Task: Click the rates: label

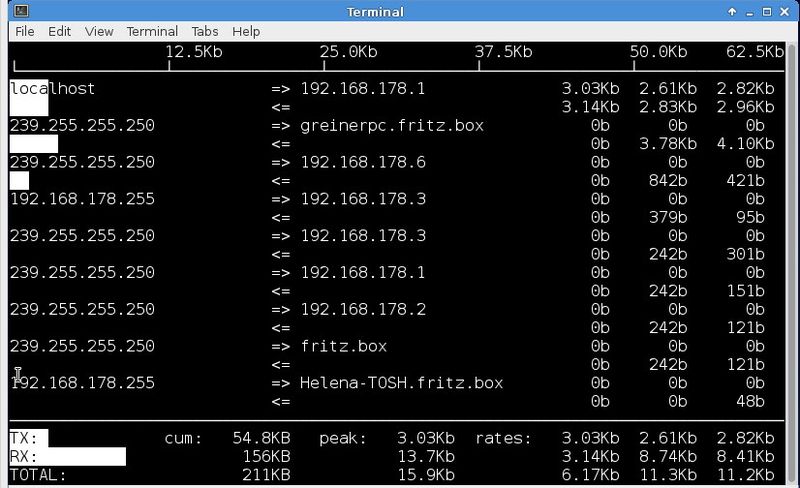Action: pyautogui.click(x=503, y=438)
